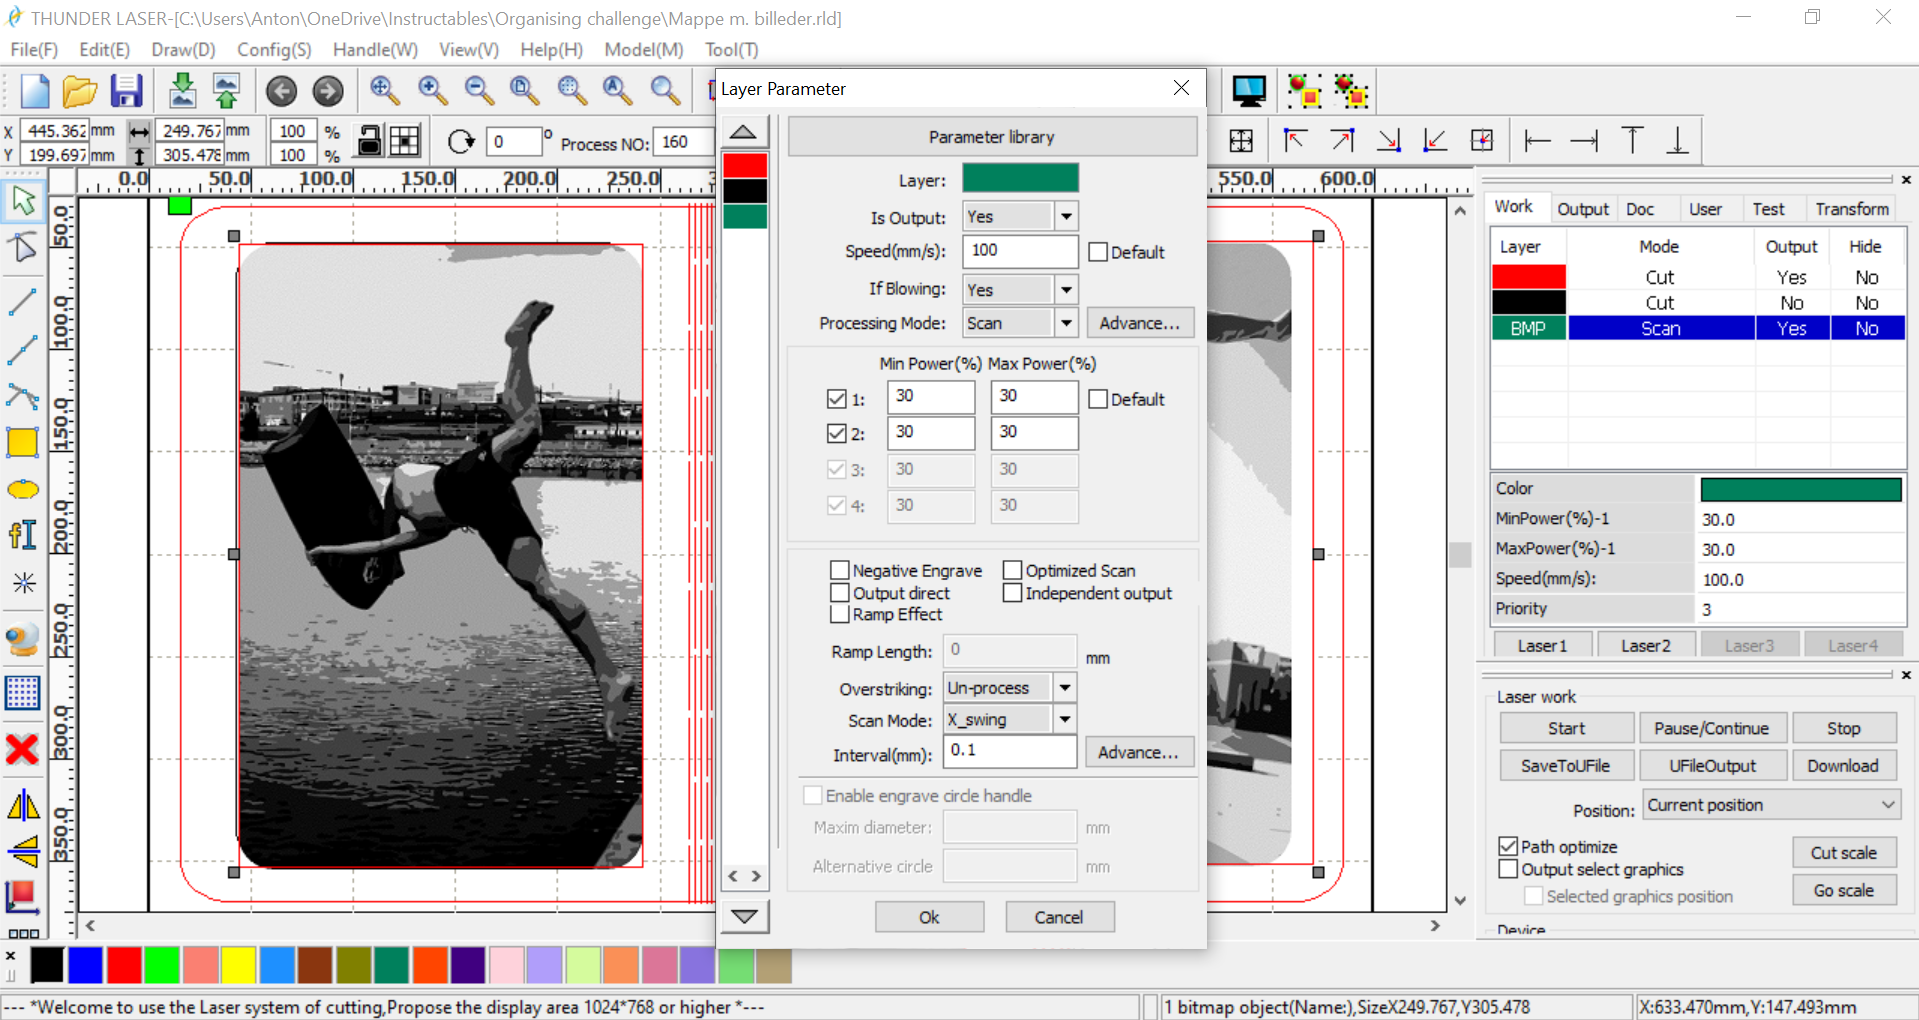Image resolution: width=1919 pixels, height=1020 pixels.
Task: Select the horizontal mirror tool
Action: [22, 805]
